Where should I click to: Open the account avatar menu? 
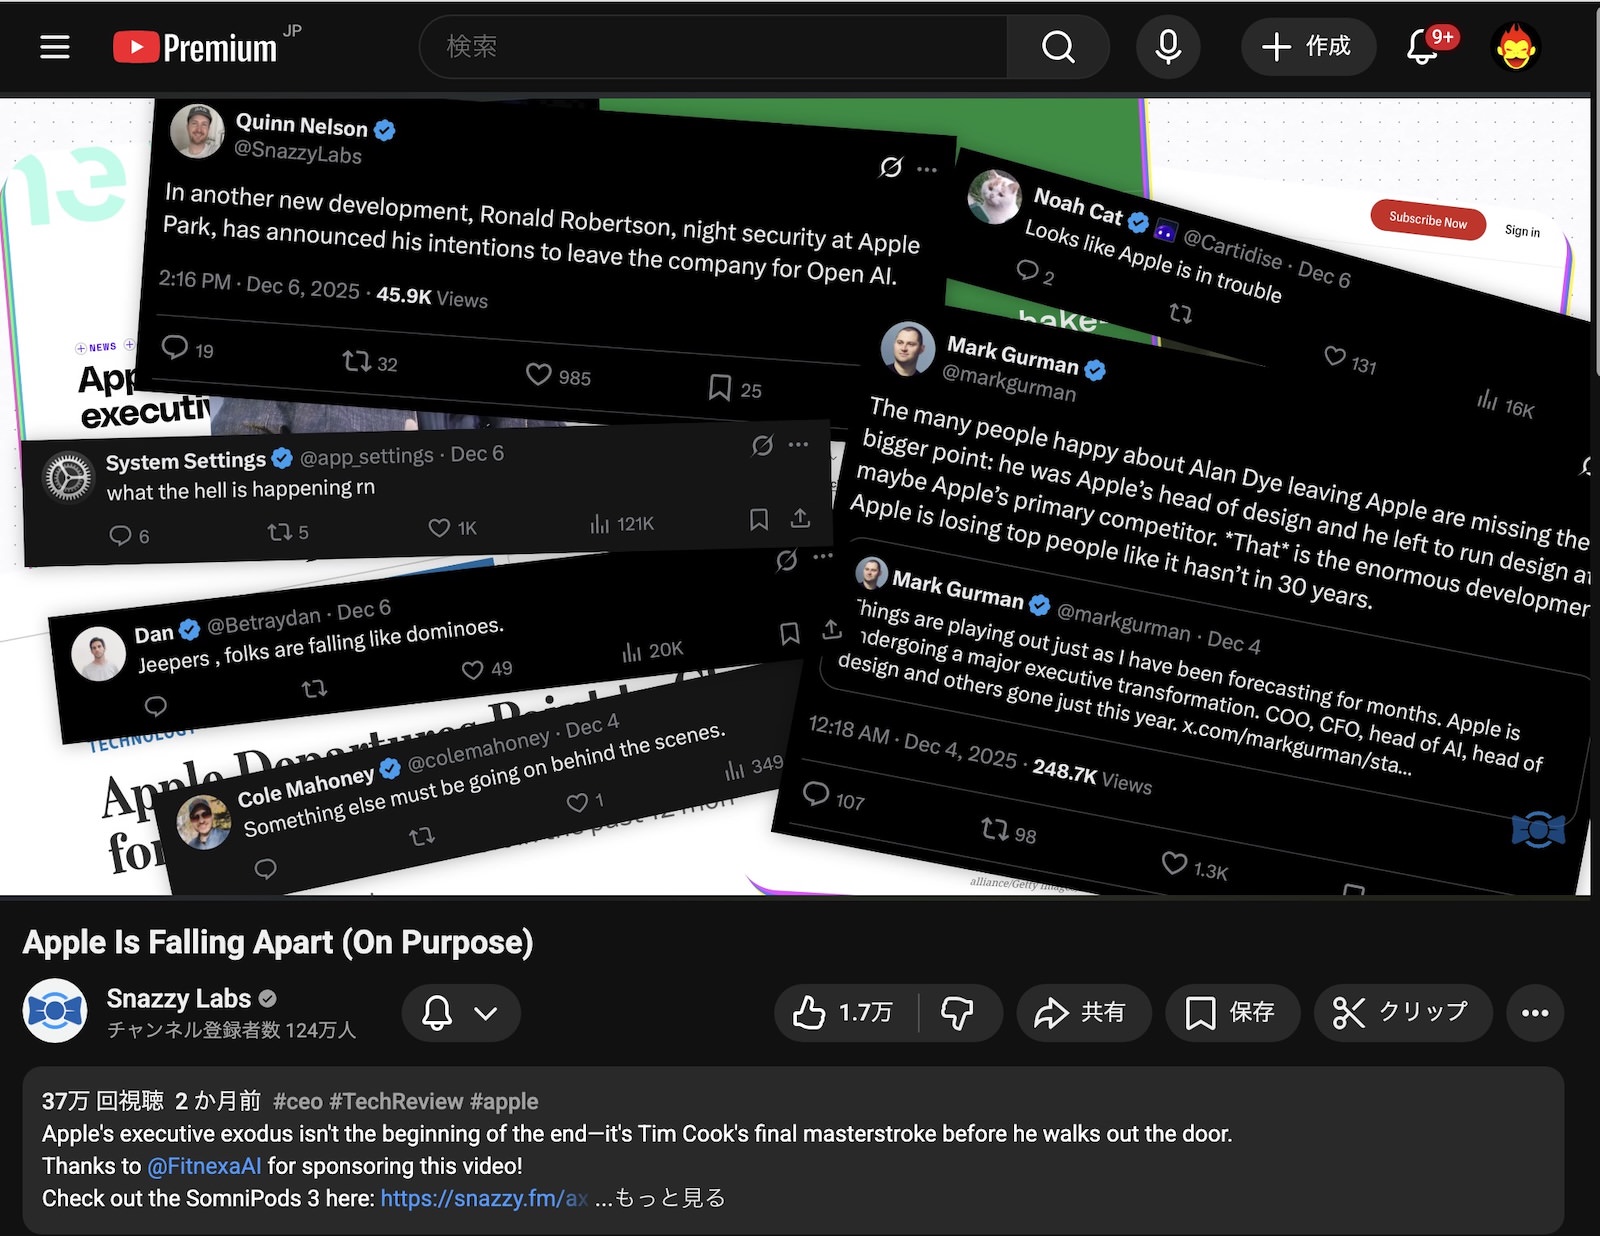point(1516,47)
